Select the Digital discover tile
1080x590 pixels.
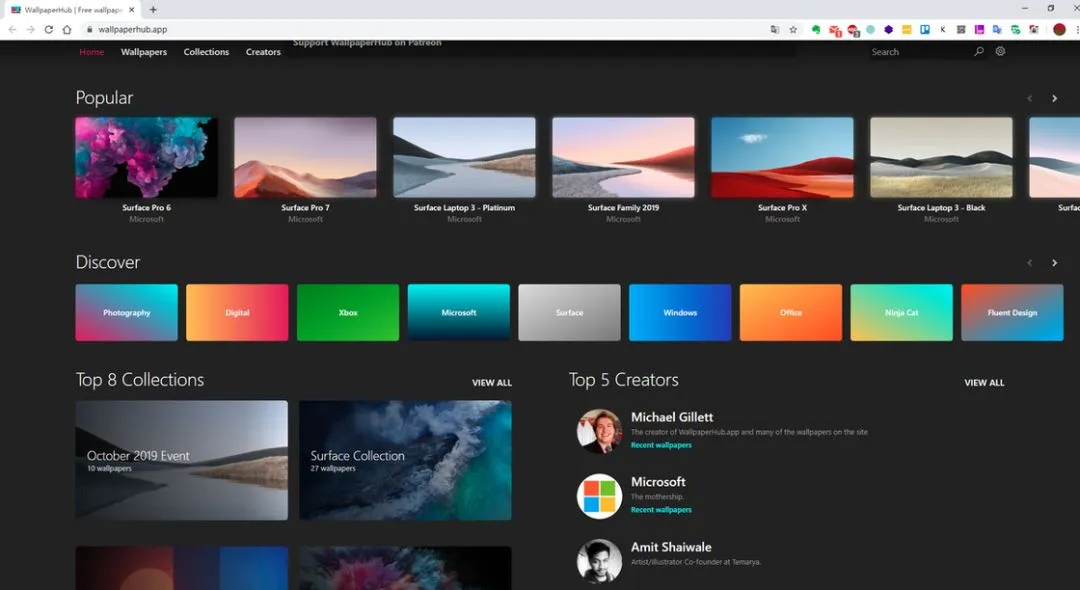237,313
